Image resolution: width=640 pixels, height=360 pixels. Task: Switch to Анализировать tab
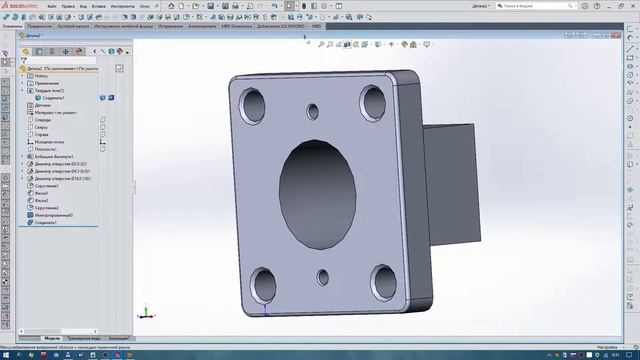point(202,26)
